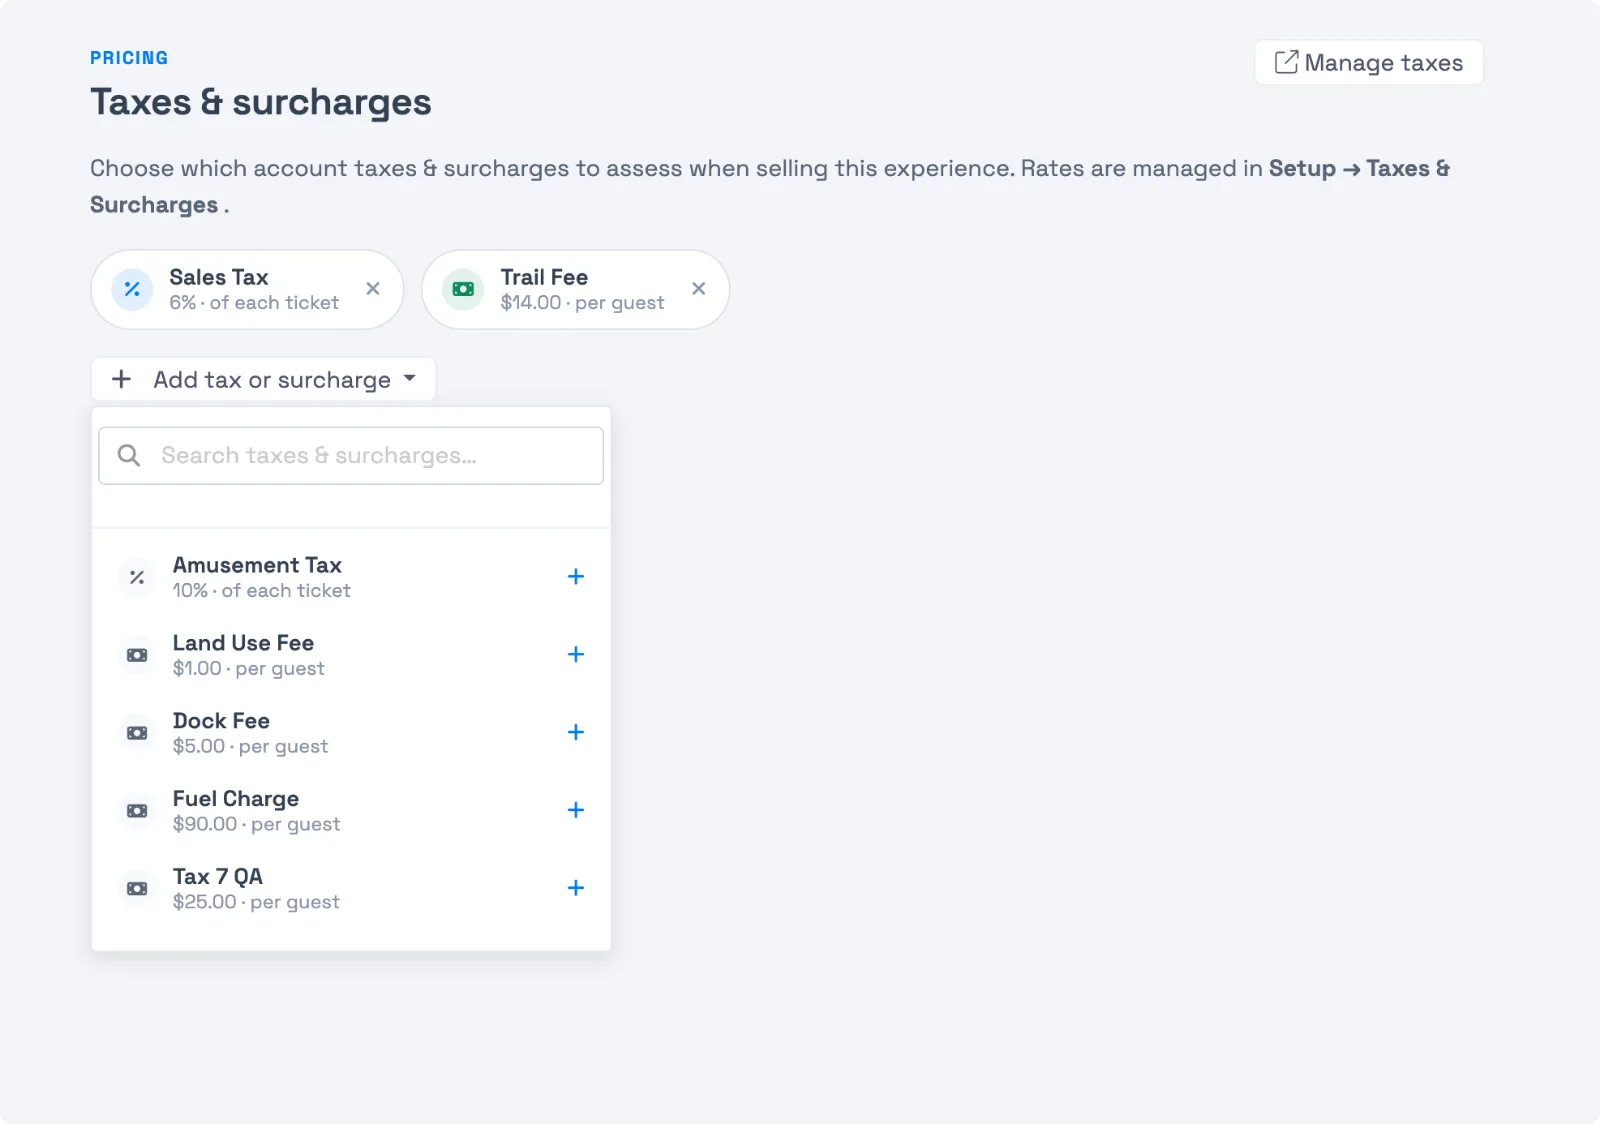Click the external-link icon in Manage taxes
The width and height of the screenshot is (1600, 1124).
(x=1286, y=62)
